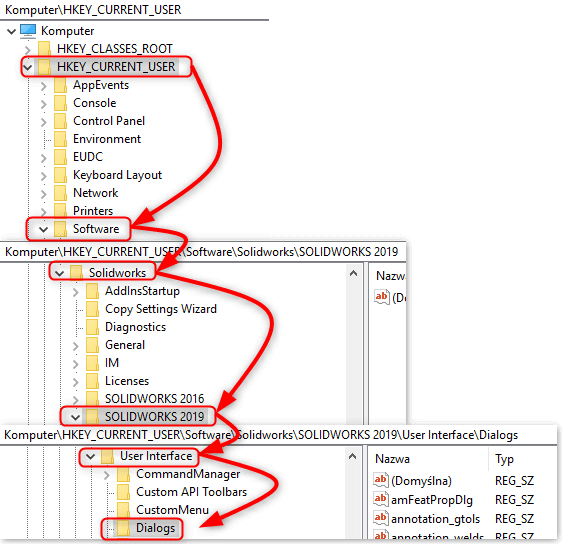Click the Control Panel folder icon

pyautogui.click(x=60, y=121)
